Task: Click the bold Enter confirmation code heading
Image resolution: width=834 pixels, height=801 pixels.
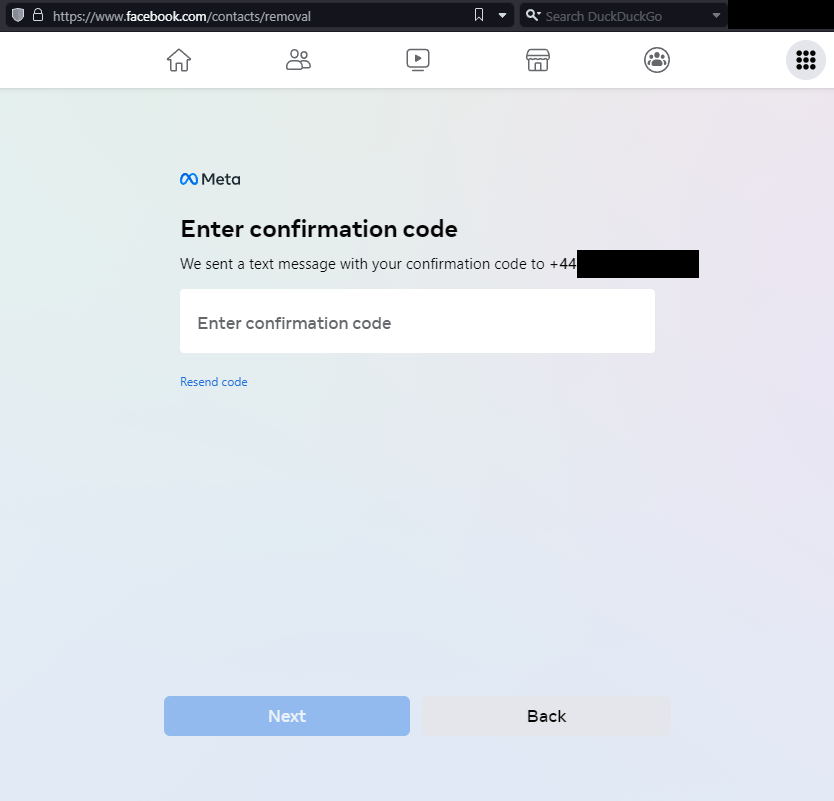Action: pyautogui.click(x=319, y=229)
